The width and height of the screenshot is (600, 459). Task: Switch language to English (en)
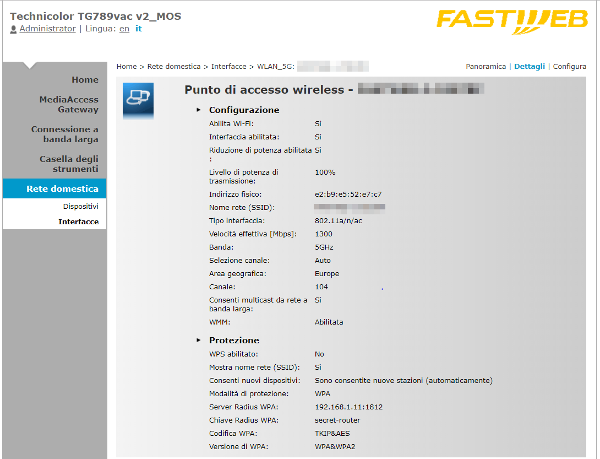coord(123,30)
